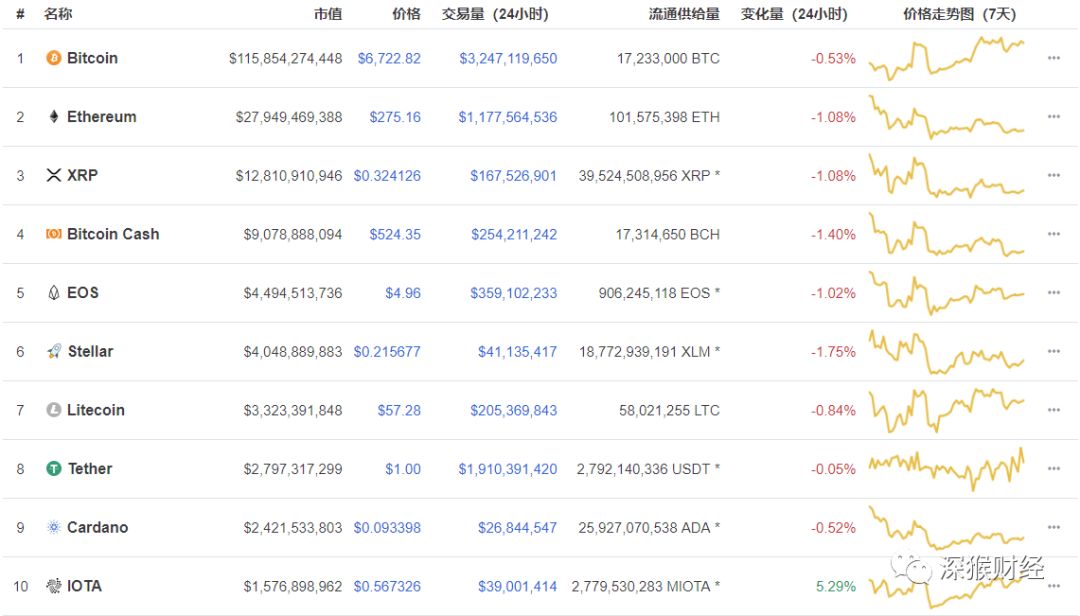1080x616 pixels.
Task: Open Stellar 7-day price trend chart
Action: [946, 351]
